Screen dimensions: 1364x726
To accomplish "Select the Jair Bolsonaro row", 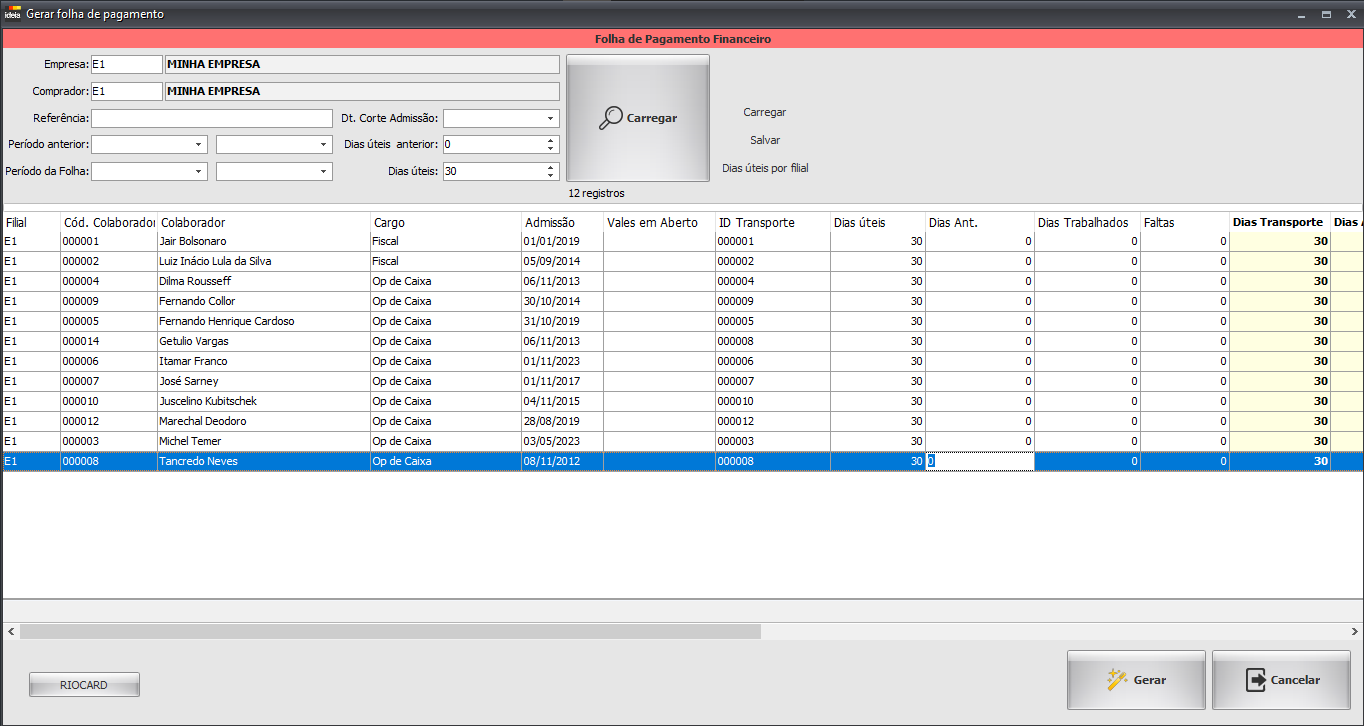I will [x=193, y=241].
